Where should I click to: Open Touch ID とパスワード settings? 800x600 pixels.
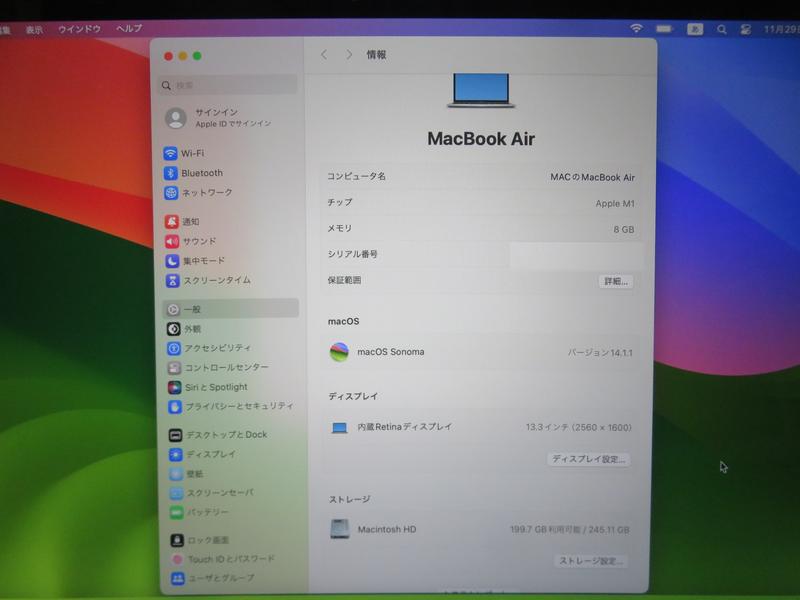[x=223, y=559]
